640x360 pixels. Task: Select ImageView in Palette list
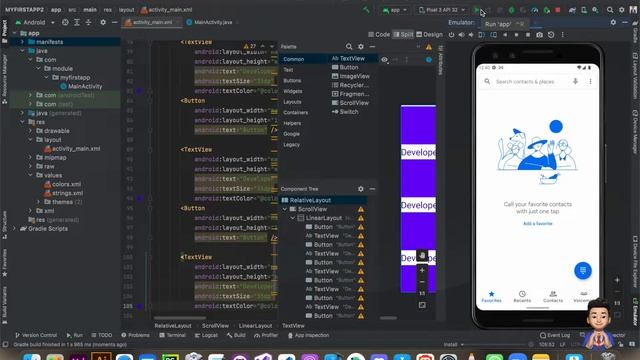[351, 76]
